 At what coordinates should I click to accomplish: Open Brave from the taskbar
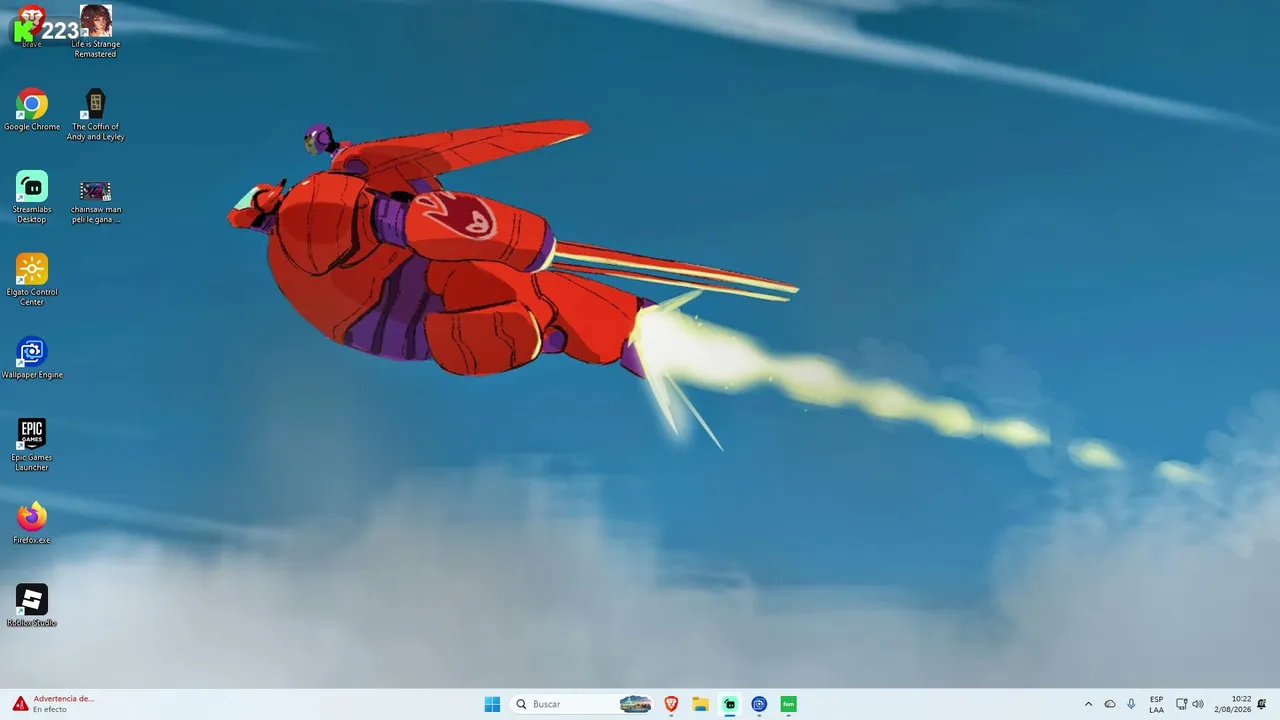pyautogui.click(x=671, y=704)
